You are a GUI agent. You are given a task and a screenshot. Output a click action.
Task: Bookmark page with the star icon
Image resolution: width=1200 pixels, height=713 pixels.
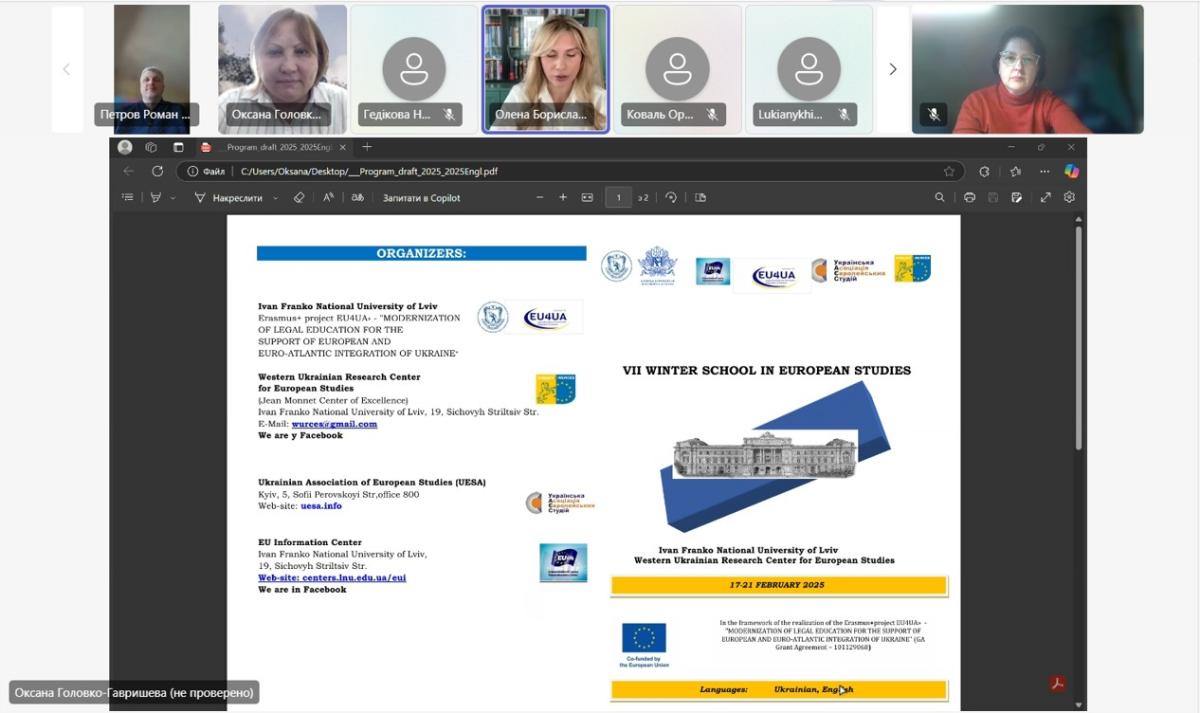[x=949, y=171]
